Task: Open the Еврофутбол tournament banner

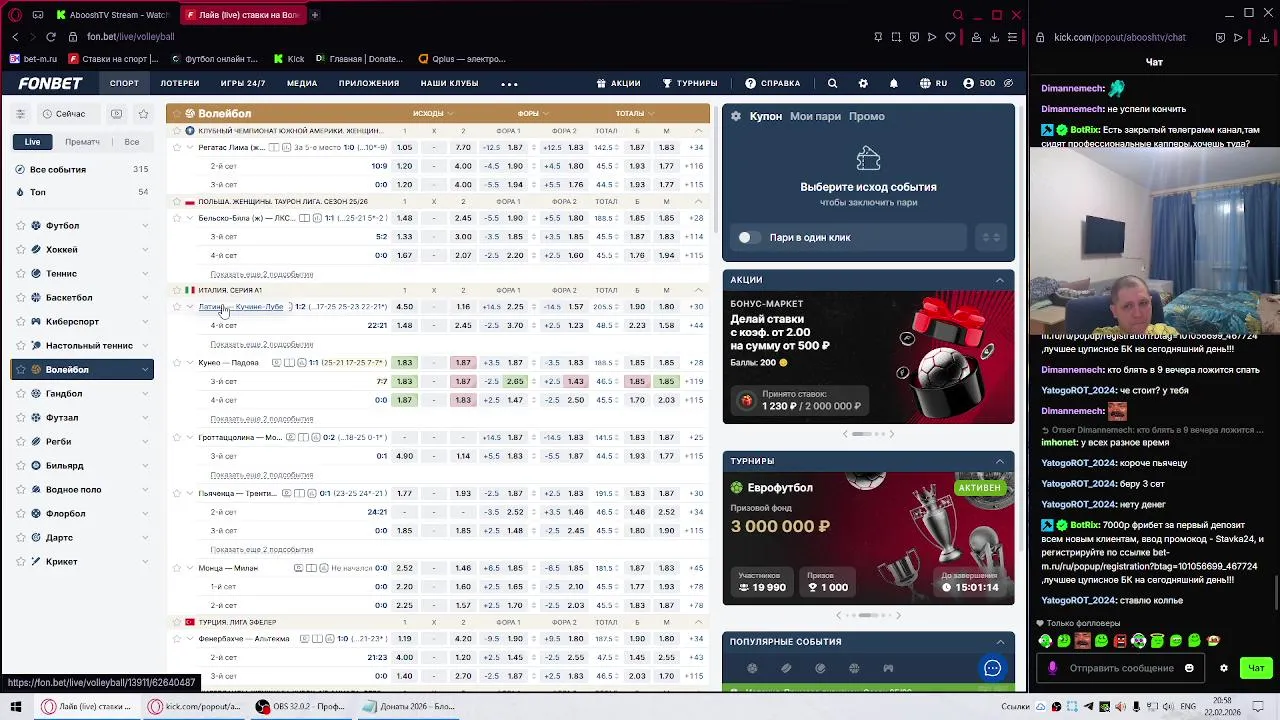Action: [868, 538]
